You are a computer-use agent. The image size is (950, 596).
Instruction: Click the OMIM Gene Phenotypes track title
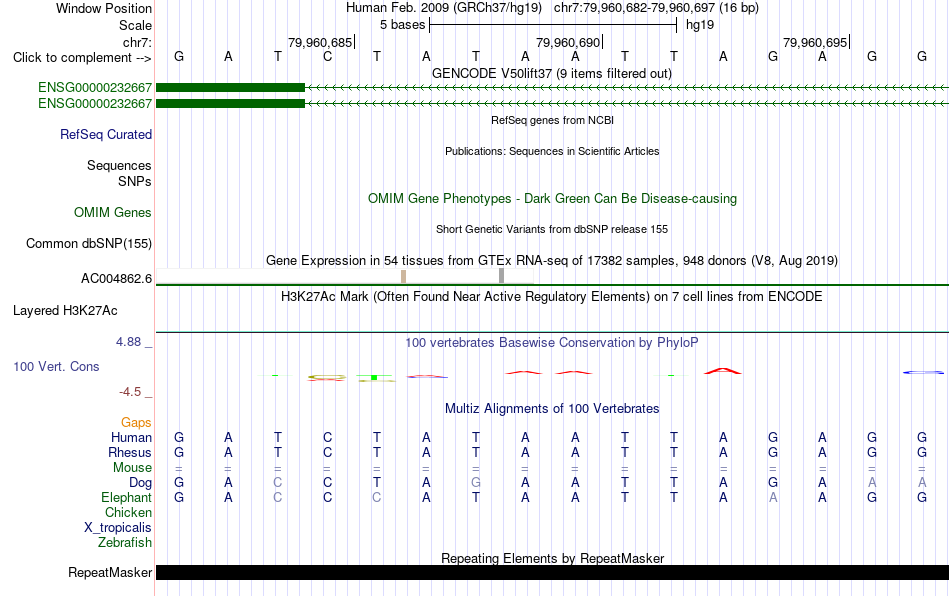click(553, 199)
